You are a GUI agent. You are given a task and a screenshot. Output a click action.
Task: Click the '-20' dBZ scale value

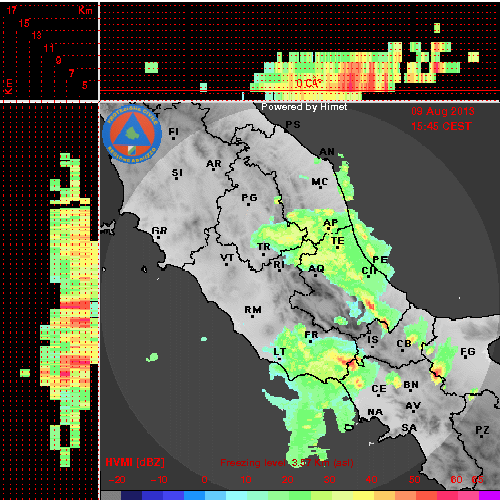117,480
